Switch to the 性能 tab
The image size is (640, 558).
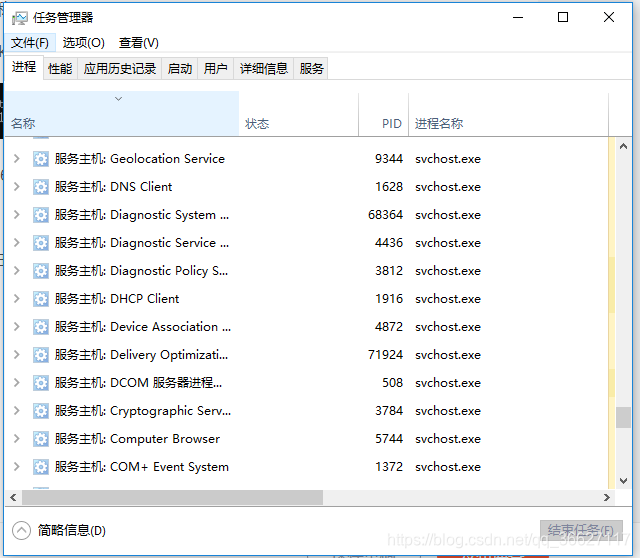click(60, 69)
